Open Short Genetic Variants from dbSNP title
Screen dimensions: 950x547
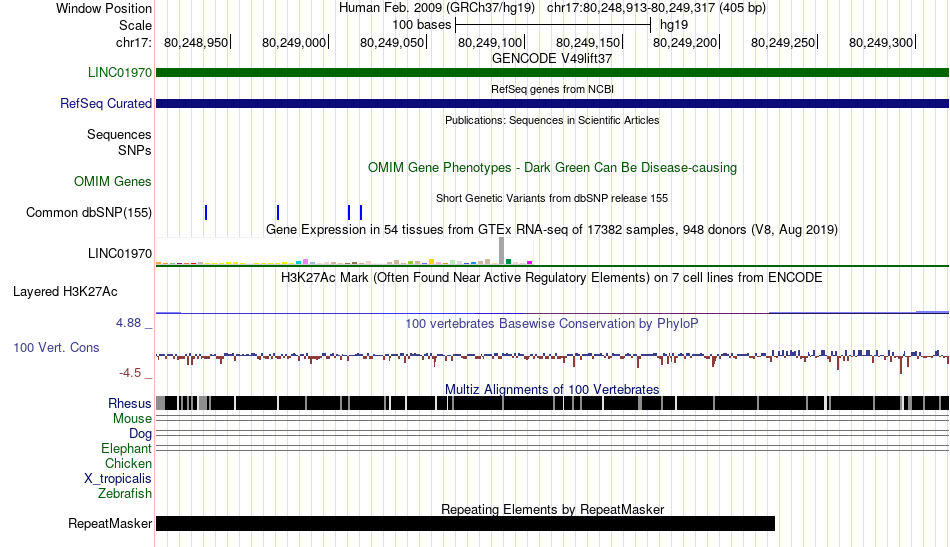(x=551, y=198)
